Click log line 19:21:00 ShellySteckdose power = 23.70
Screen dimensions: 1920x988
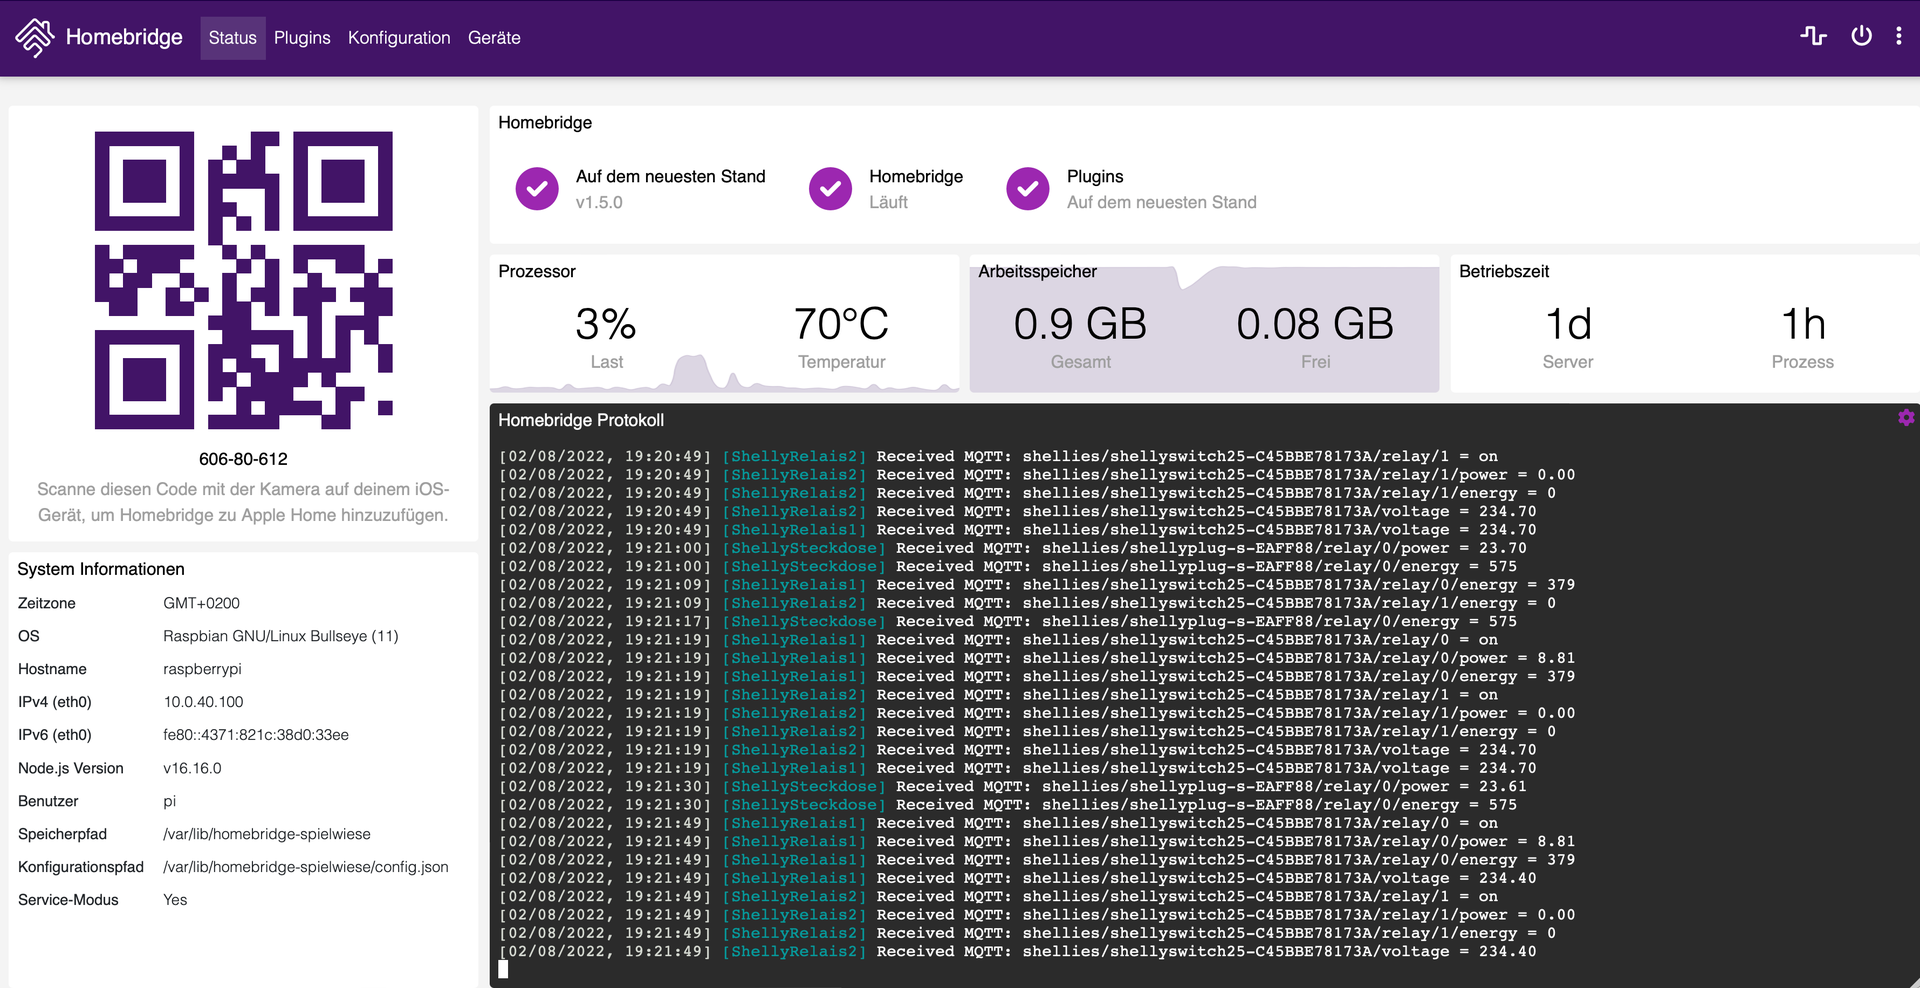click(1013, 548)
